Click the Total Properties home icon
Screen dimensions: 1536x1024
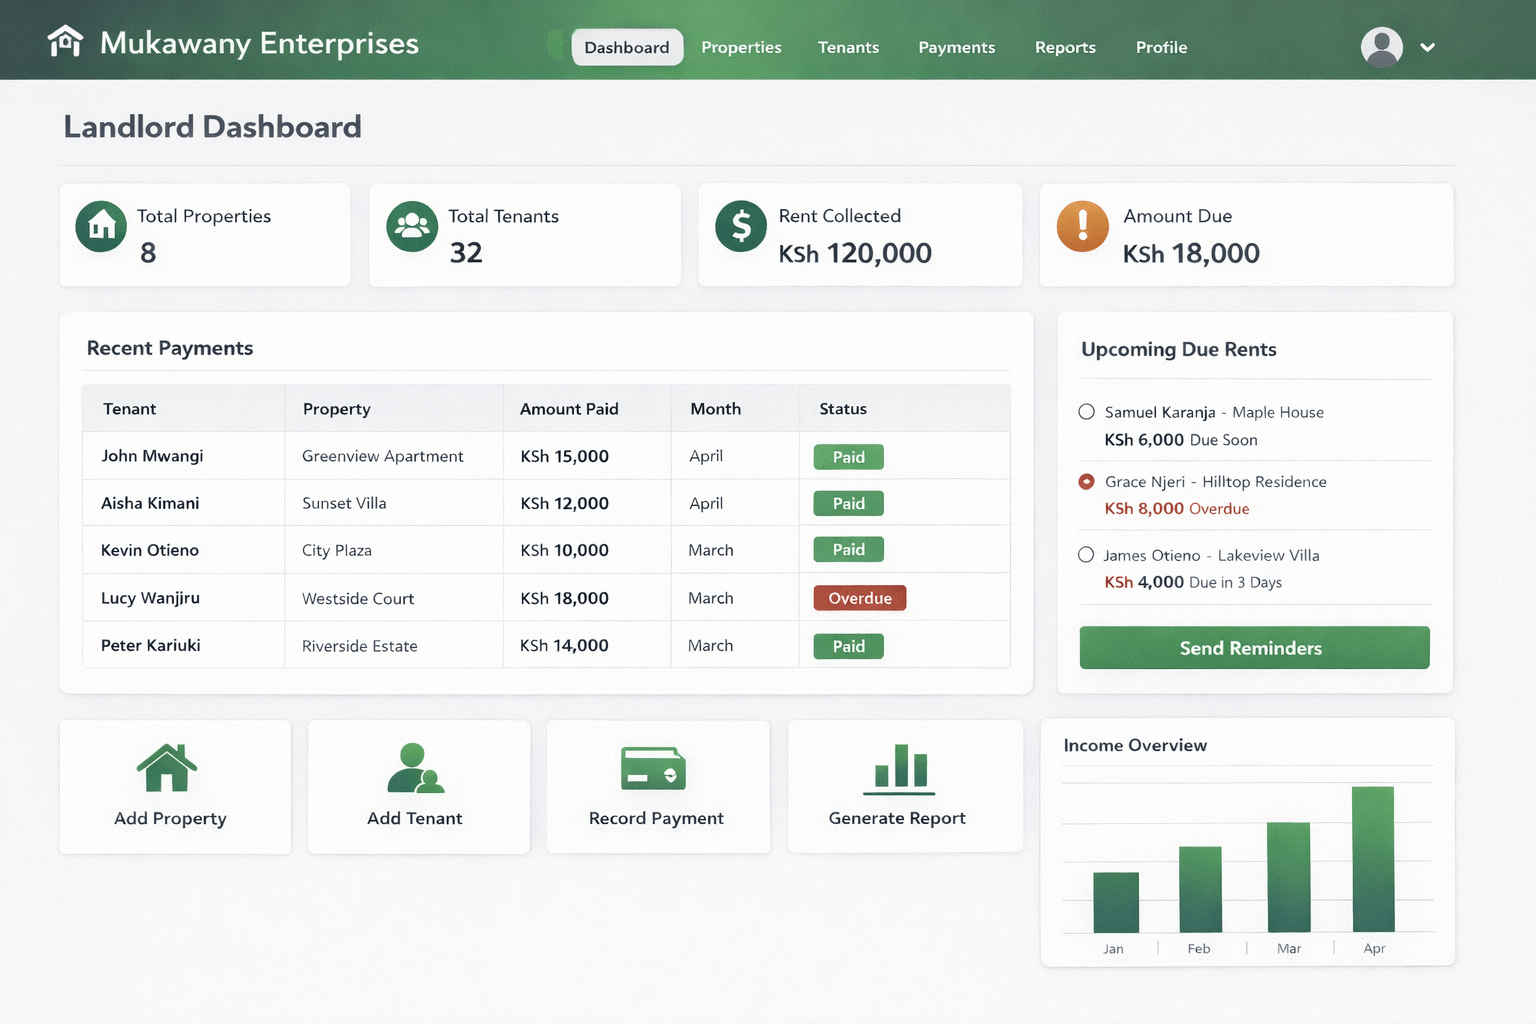pyautogui.click(x=100, y=226)
